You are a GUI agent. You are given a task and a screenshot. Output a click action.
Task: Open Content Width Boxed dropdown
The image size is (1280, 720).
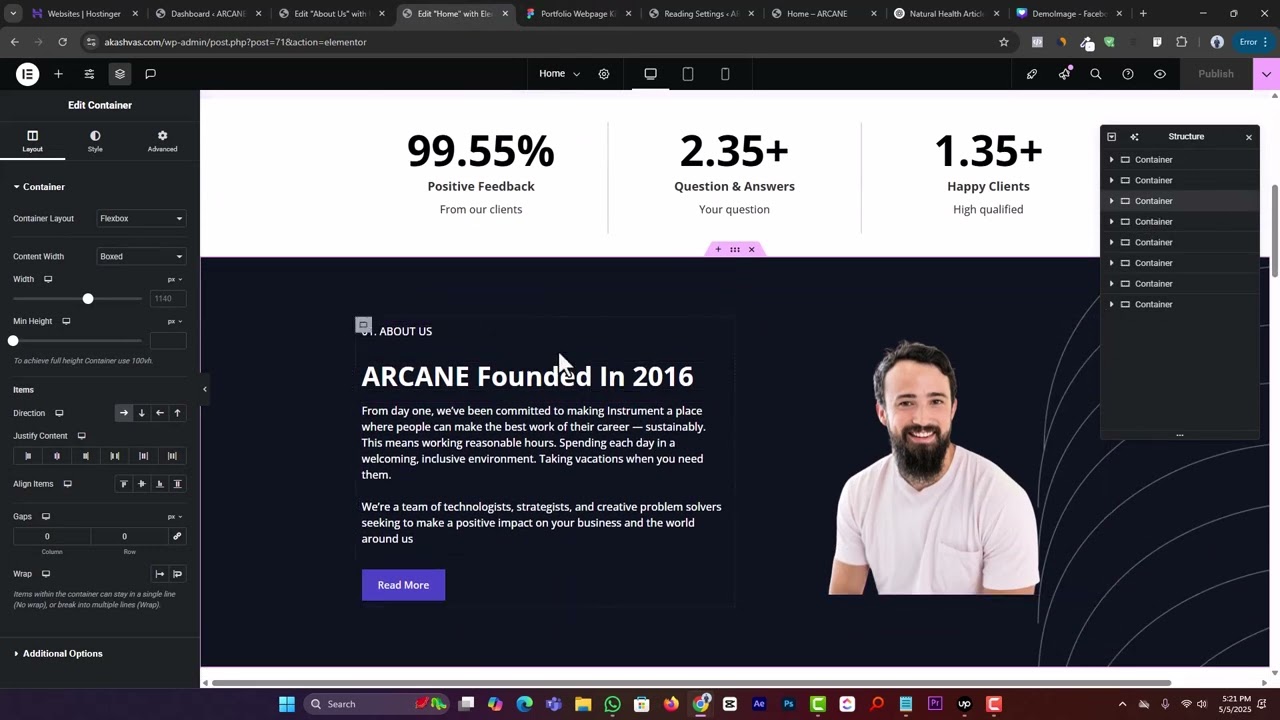(141, 256)
